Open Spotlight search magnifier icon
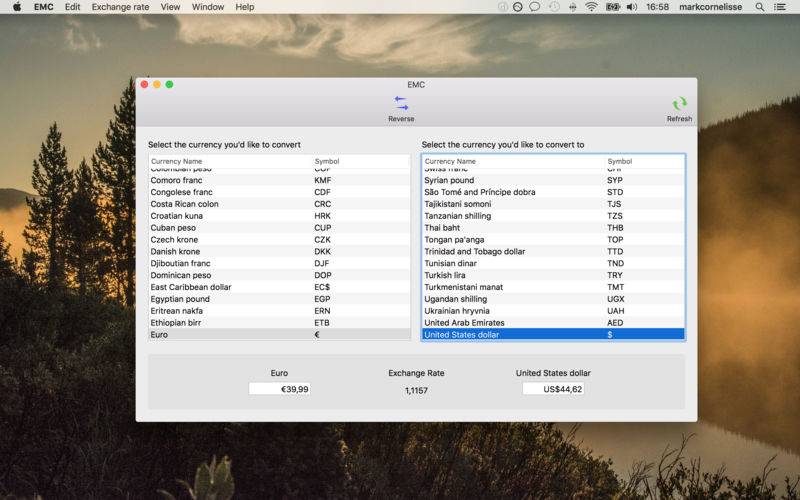The image size is (800, 500). (x=760, y=7)
